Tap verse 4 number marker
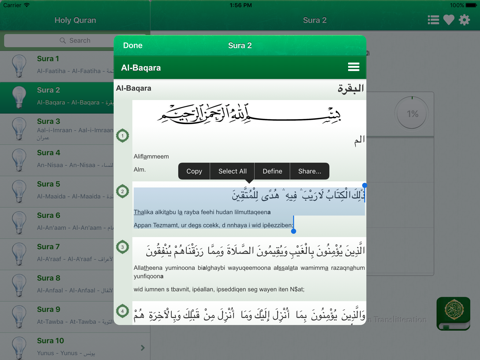 click(123, 311)
